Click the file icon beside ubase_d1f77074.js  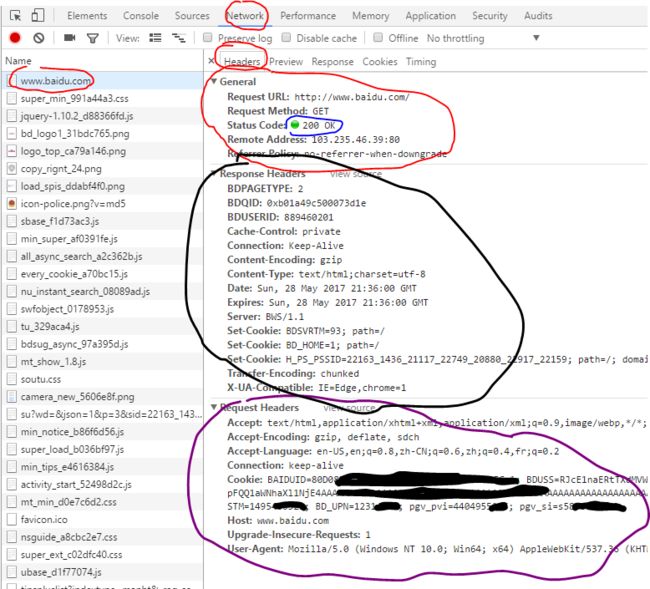pyautogui.click(x=12, y=572)
